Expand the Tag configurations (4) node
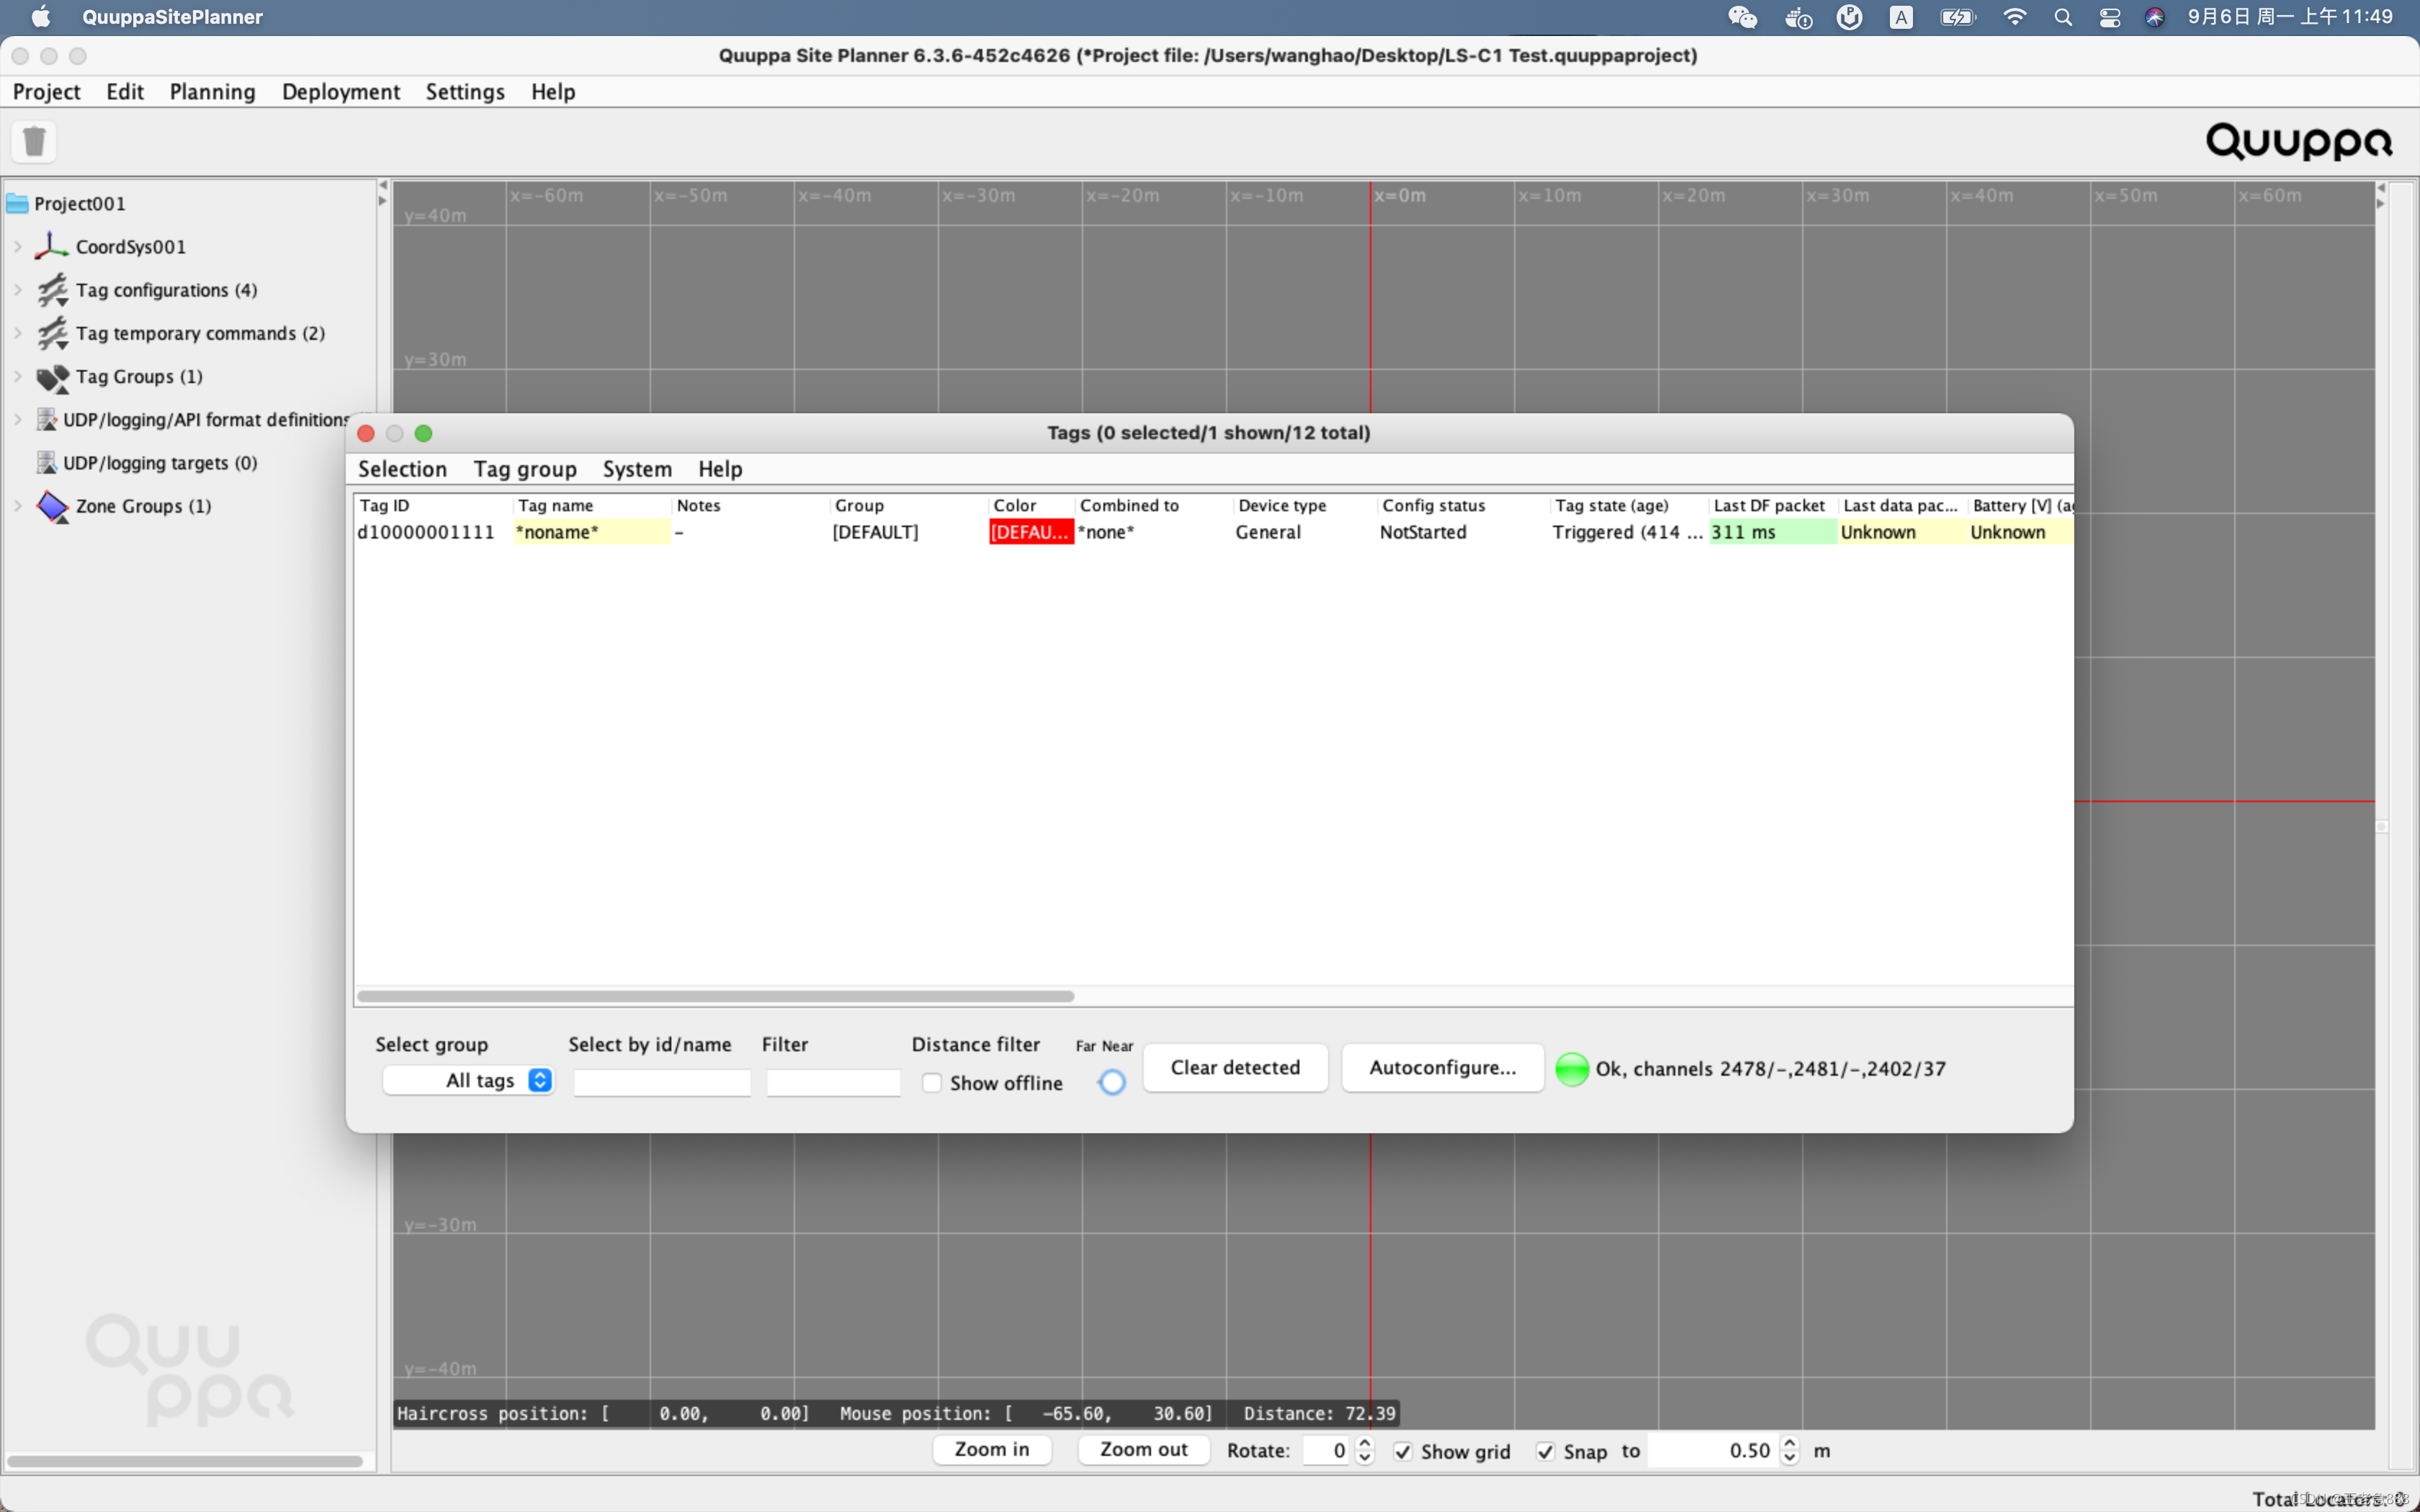 point(18,290)
